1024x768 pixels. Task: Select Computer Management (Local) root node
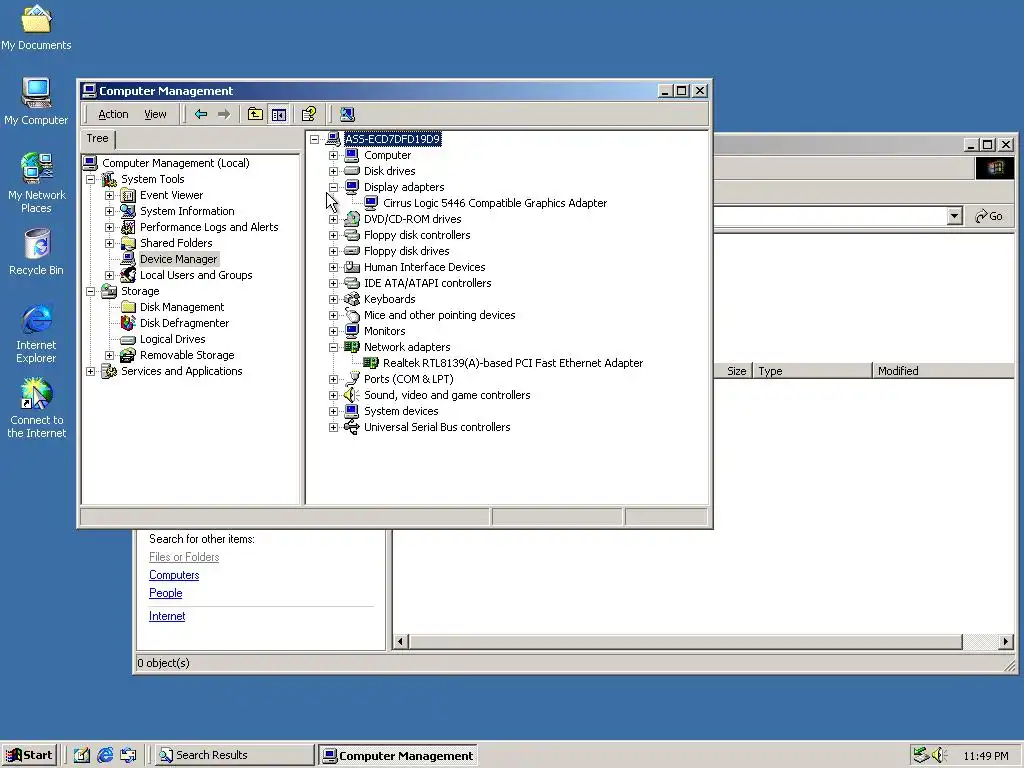[176, 163]
